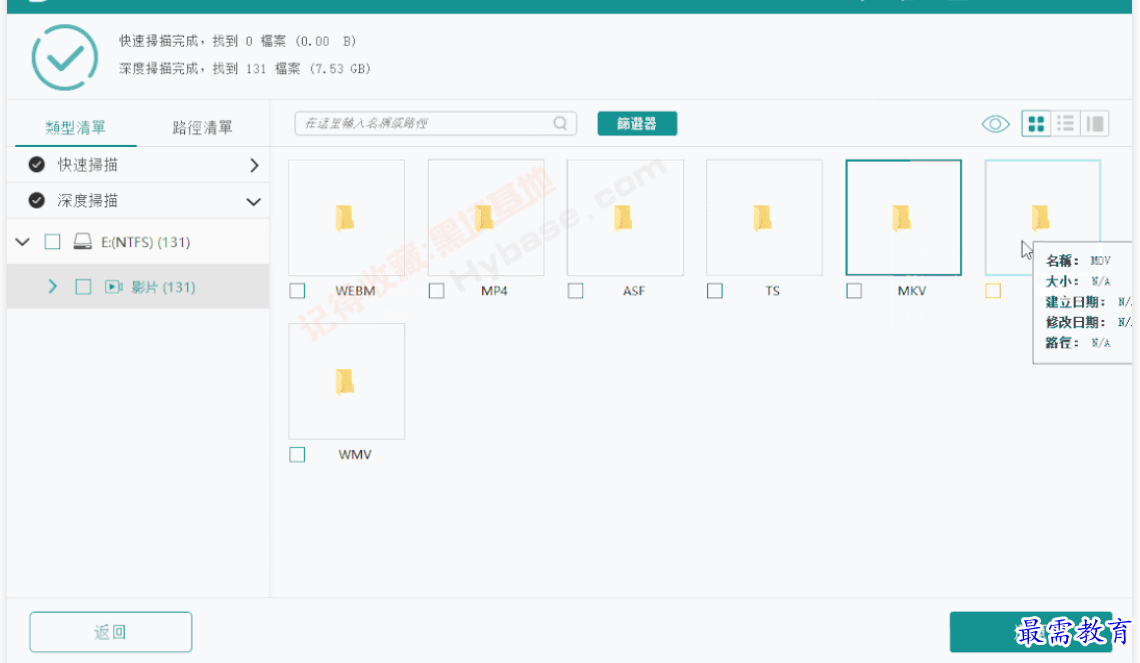
Task: Expand the 快速掃描 section arrow
Action: tap(254, 165)
